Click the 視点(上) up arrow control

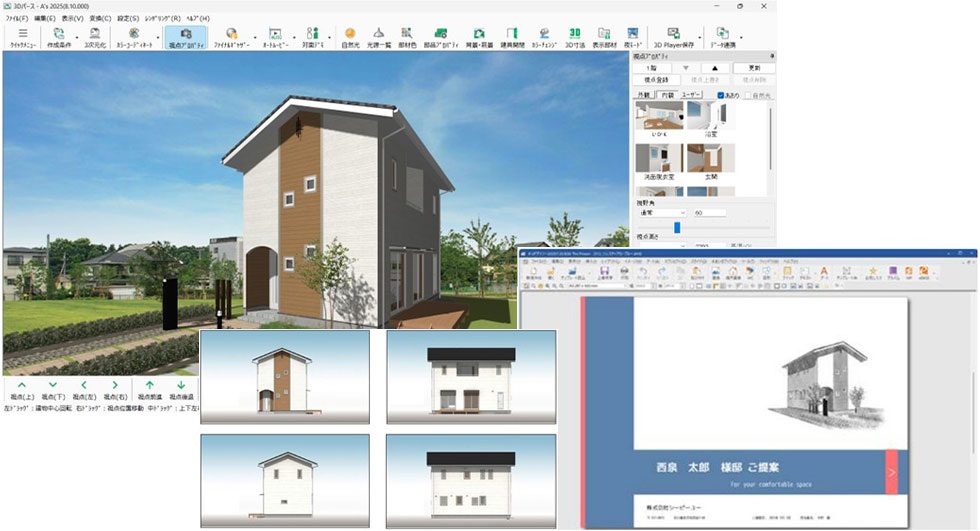pyautogui.click(x=22, y=385)
